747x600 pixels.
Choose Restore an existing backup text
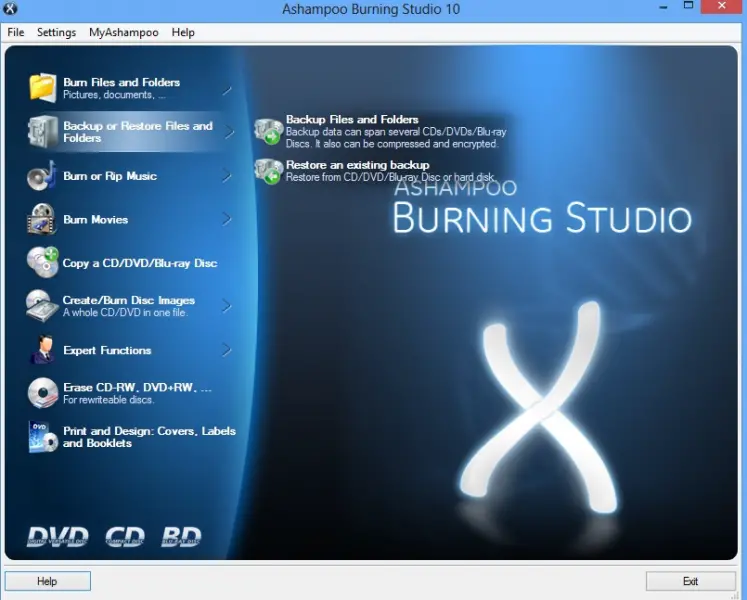pos(358,165)
